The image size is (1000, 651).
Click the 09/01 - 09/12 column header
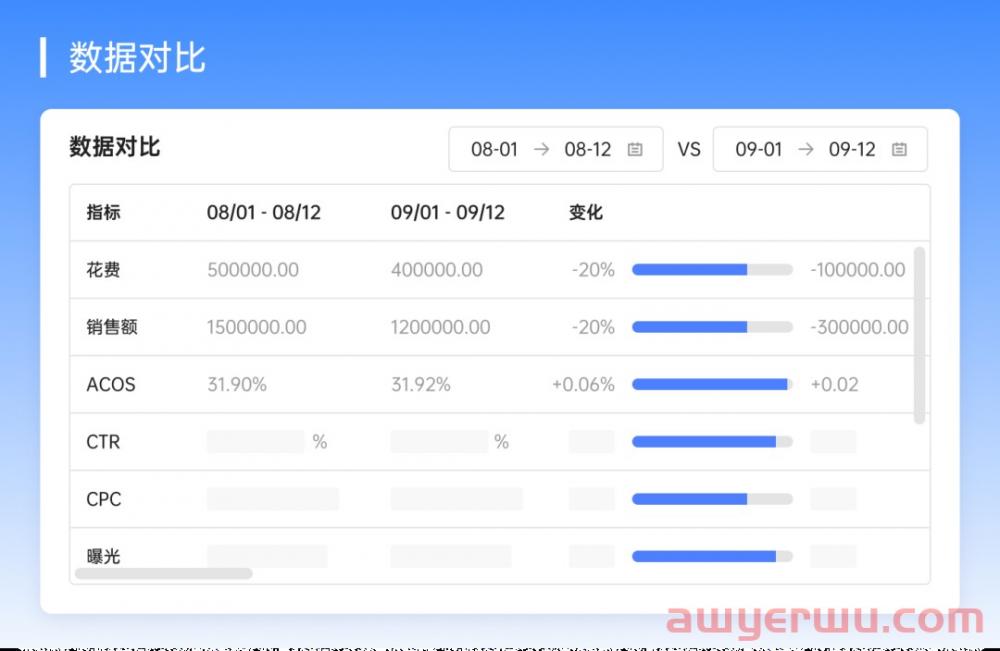click(447, 212)
